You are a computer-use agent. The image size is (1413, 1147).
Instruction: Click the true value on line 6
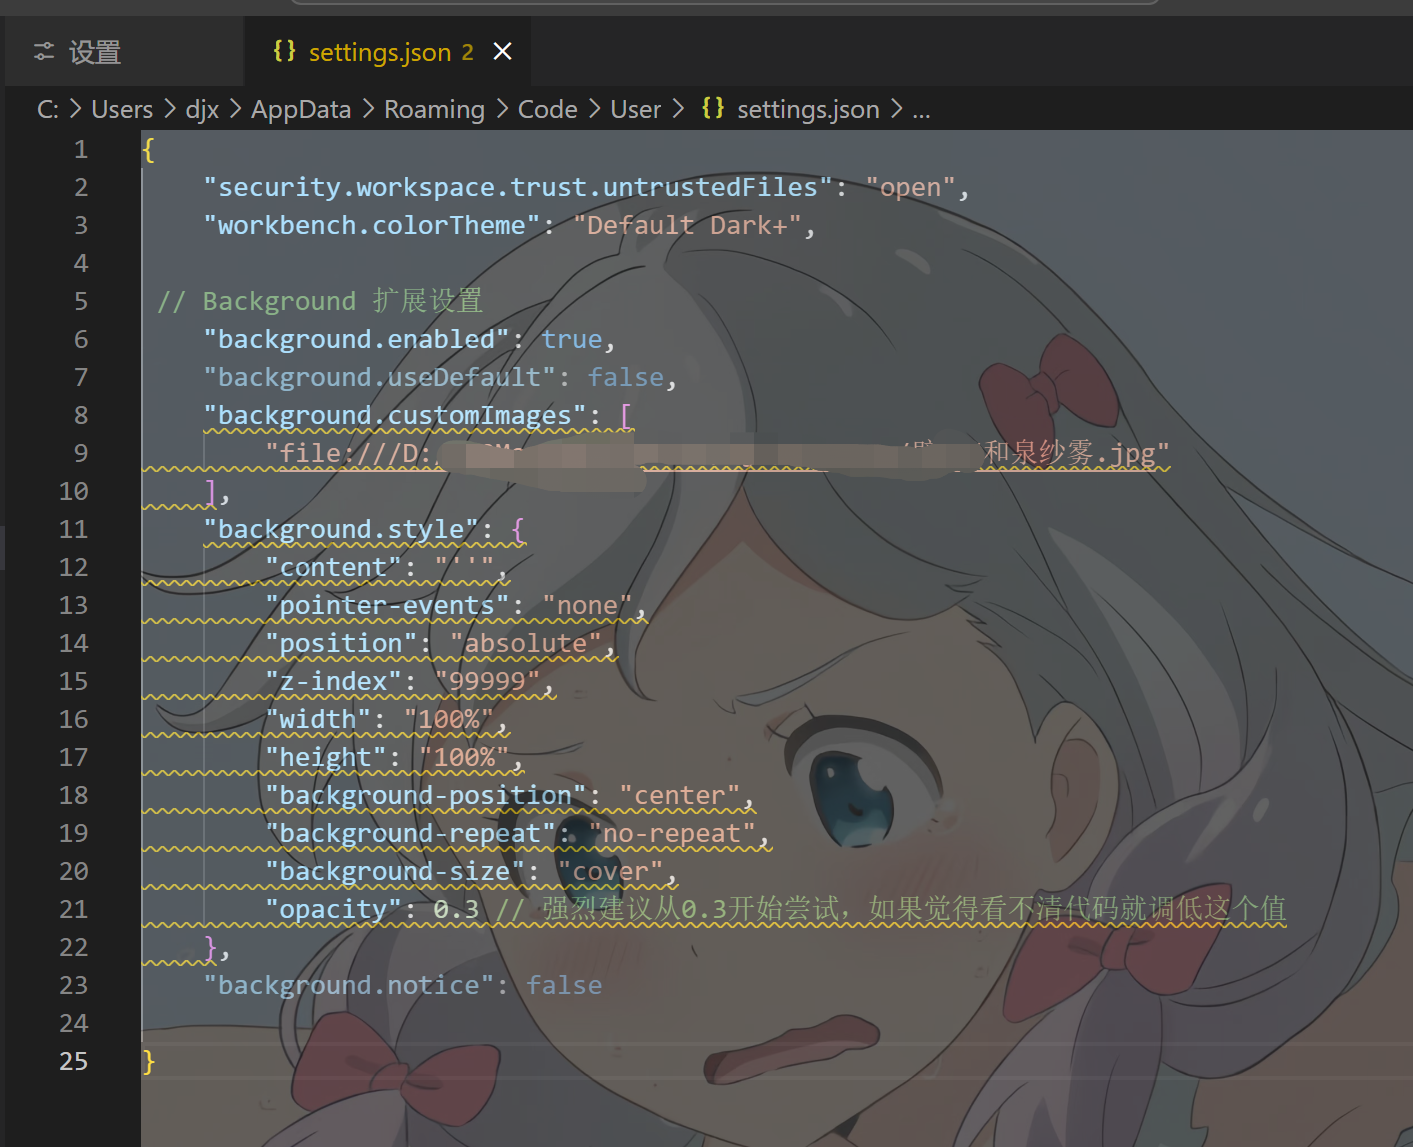click(572, 340)
